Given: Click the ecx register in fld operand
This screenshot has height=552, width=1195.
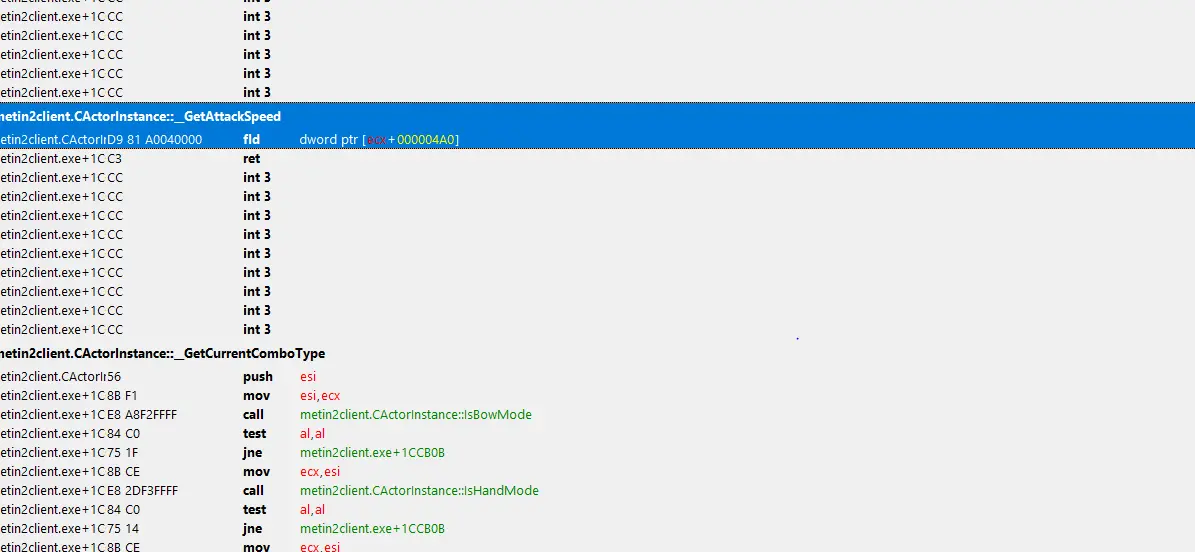Looking at the screenshot, I should pyautogui.click(x=376, y=140).
